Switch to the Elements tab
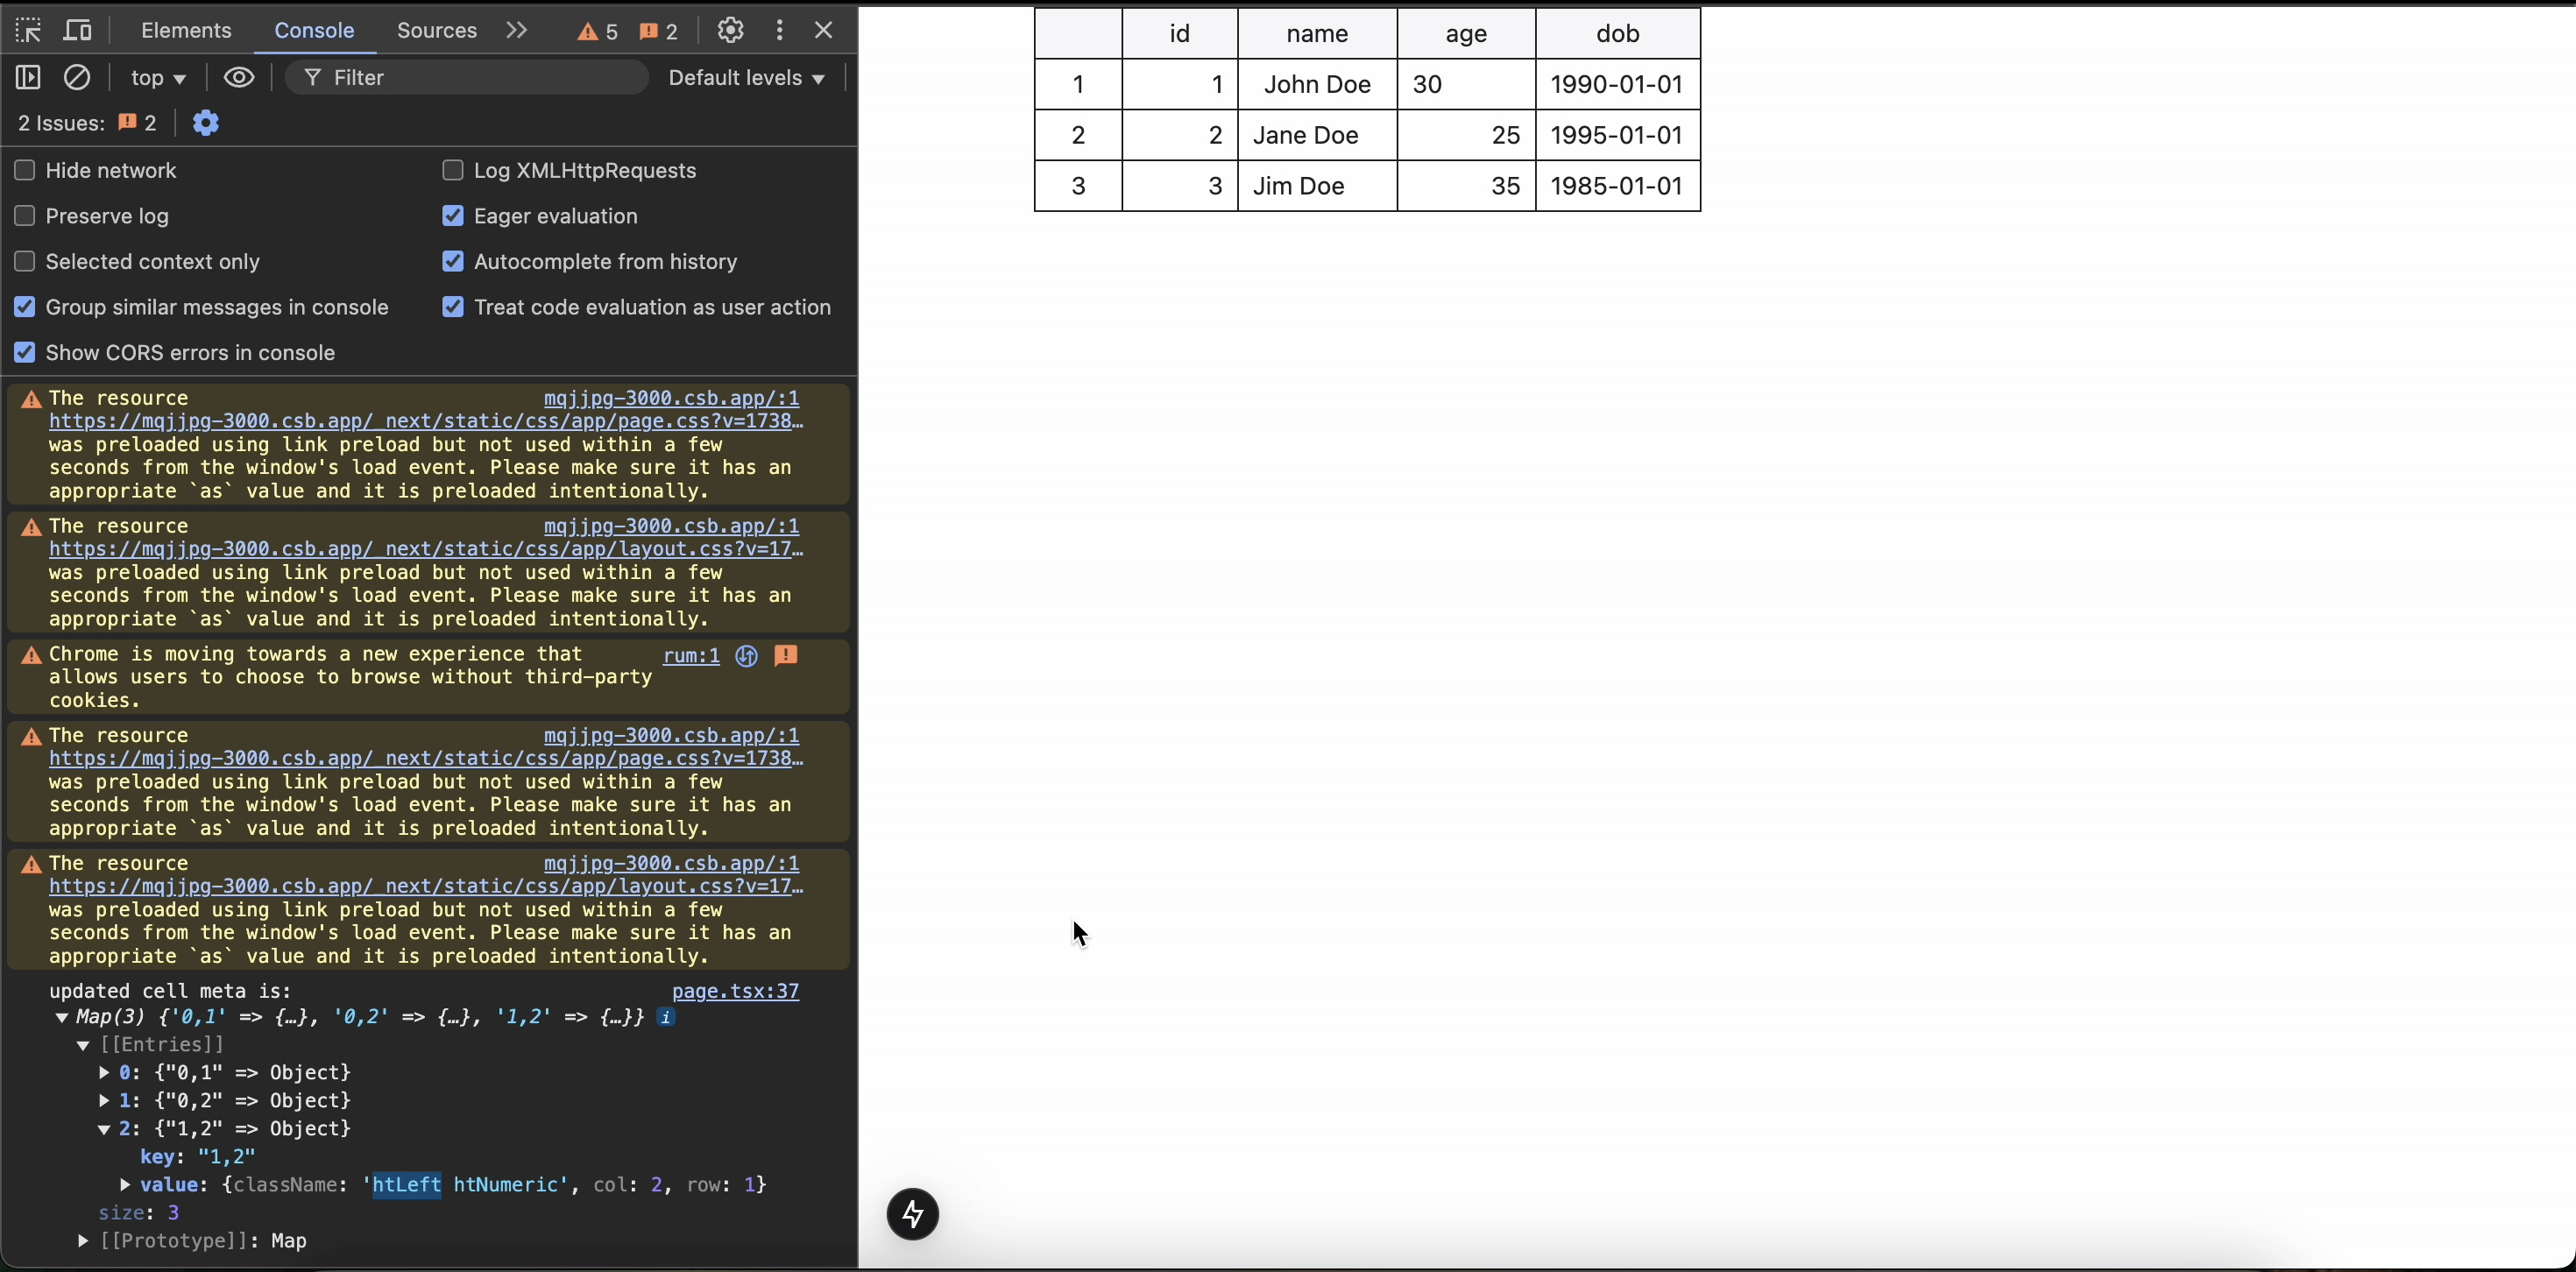The image size is (2576, 1272). 186,31
